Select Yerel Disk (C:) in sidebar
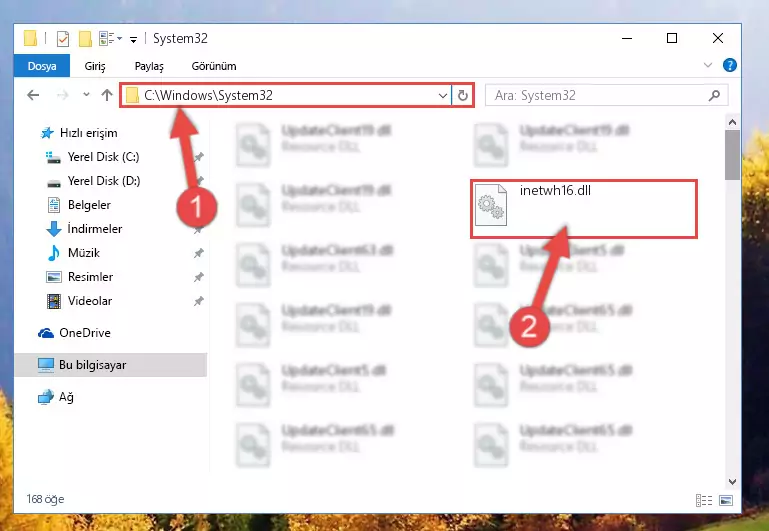 [x=93, y=157]
